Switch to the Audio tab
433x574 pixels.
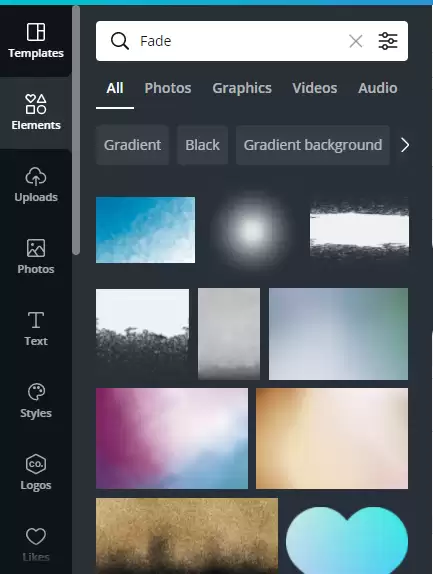(378, 88)
